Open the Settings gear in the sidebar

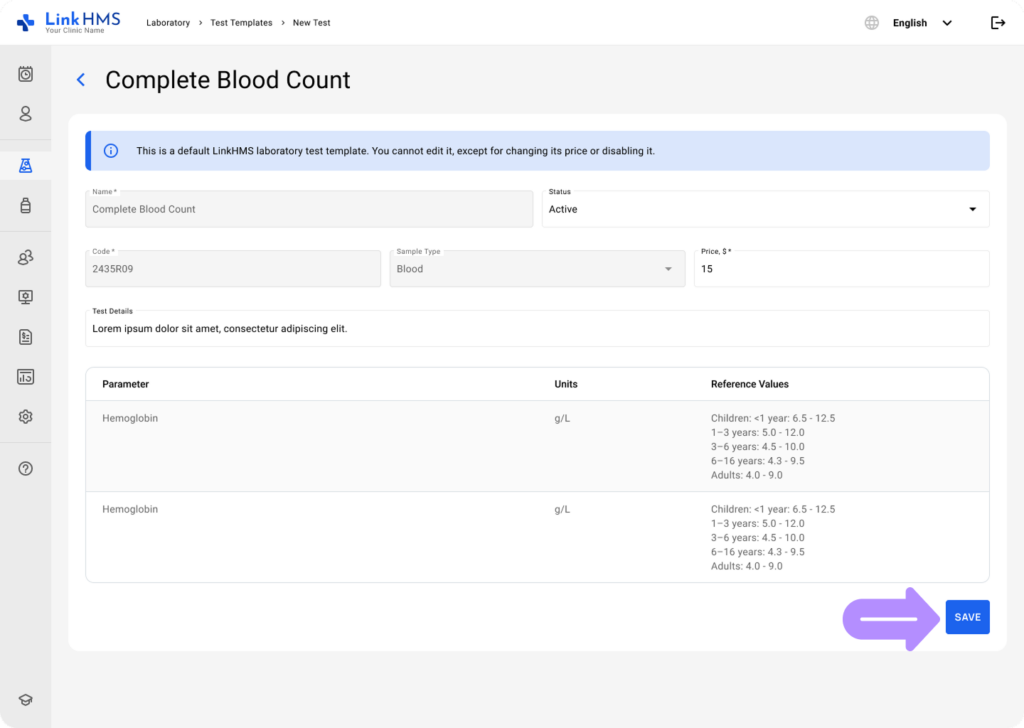point(24,416)
